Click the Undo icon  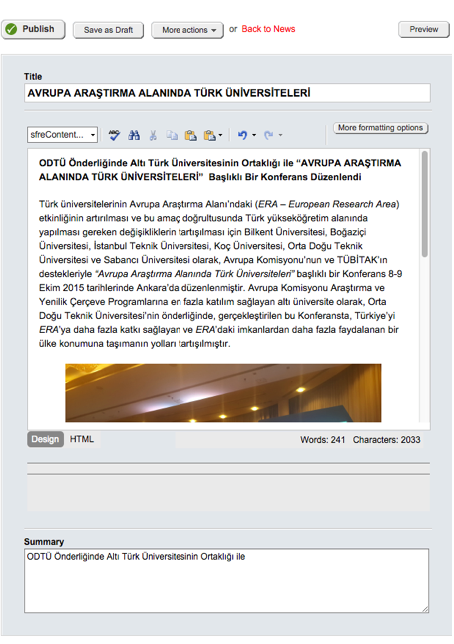[242, 135]
